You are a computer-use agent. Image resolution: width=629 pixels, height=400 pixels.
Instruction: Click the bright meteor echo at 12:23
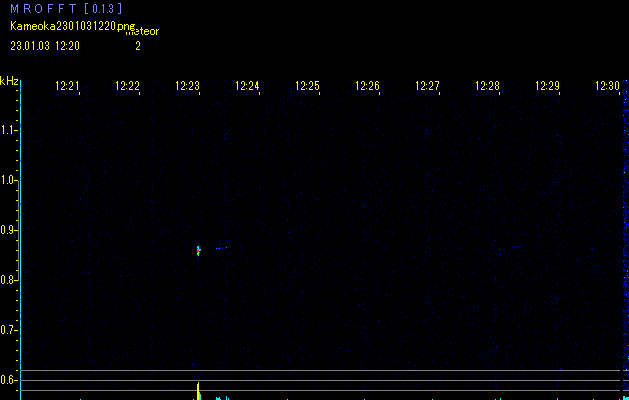198,251
